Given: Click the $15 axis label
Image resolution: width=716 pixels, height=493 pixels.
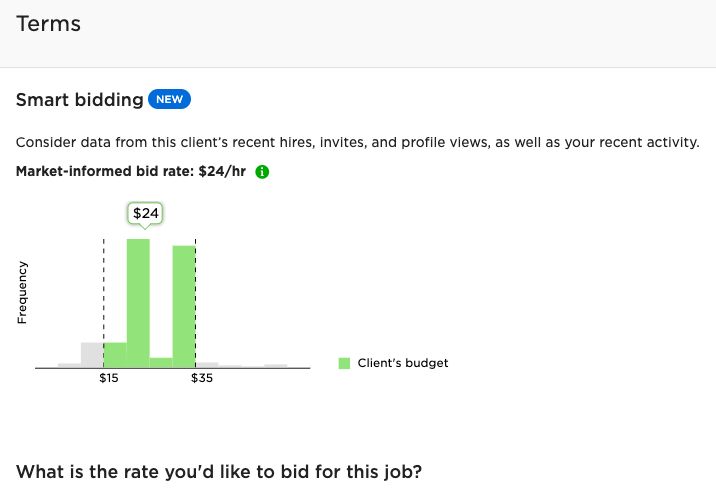Looking at the screenshot, I should point(108,378).
